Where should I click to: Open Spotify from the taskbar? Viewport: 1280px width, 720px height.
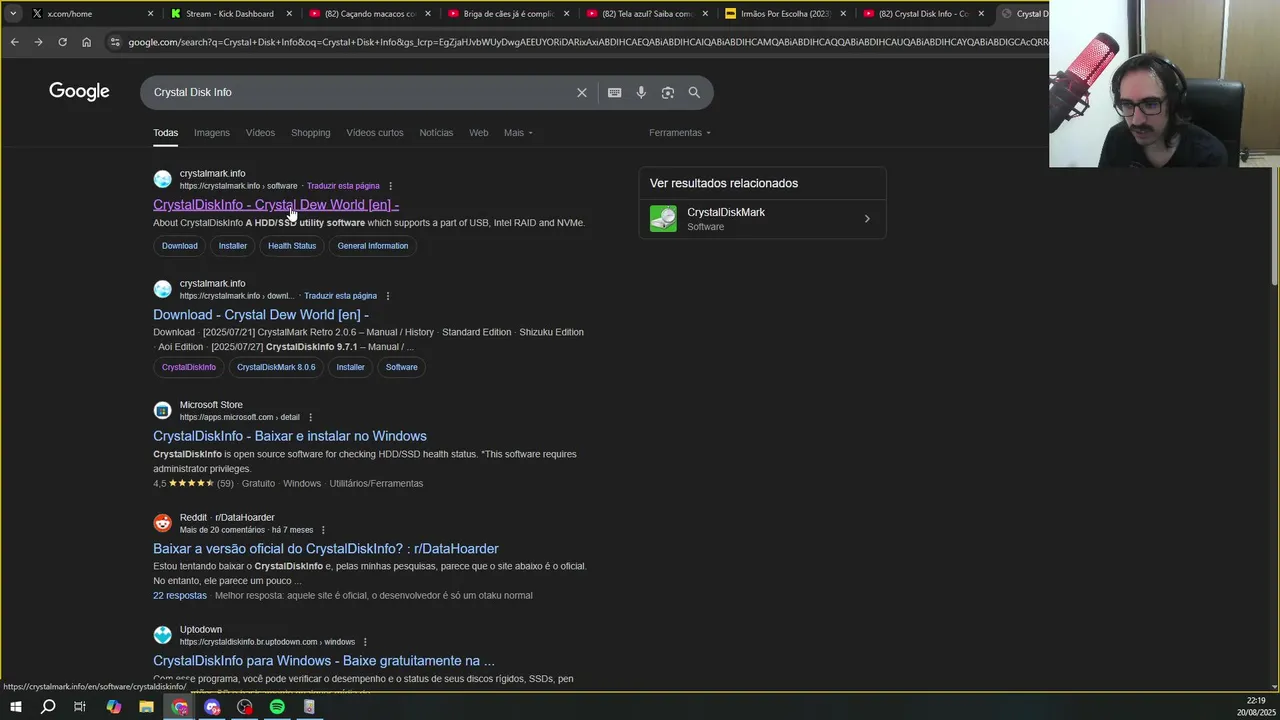277,707
